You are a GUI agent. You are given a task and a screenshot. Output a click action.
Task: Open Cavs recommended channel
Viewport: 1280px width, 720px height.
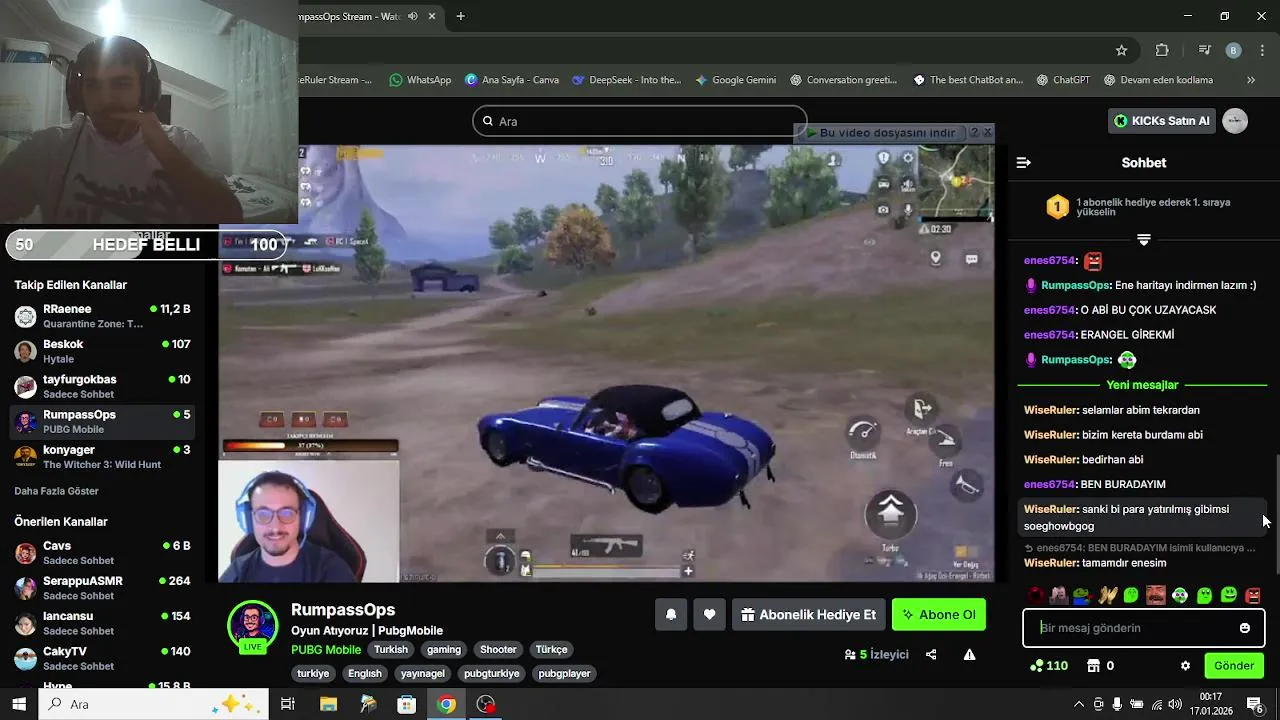coord(102,553)
